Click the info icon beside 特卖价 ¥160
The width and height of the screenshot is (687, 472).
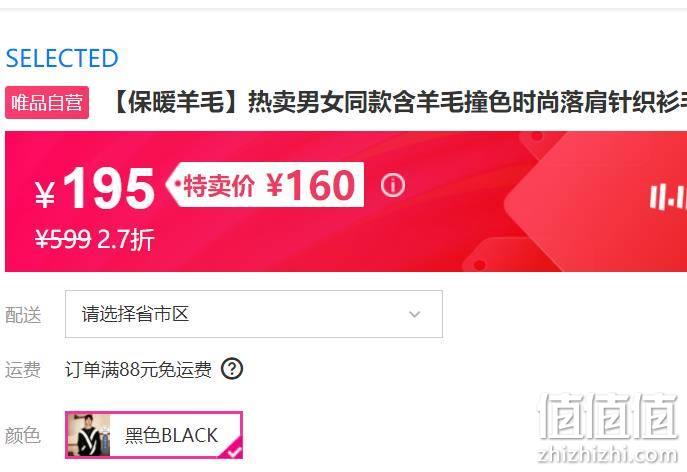click(x=393, y=185)
